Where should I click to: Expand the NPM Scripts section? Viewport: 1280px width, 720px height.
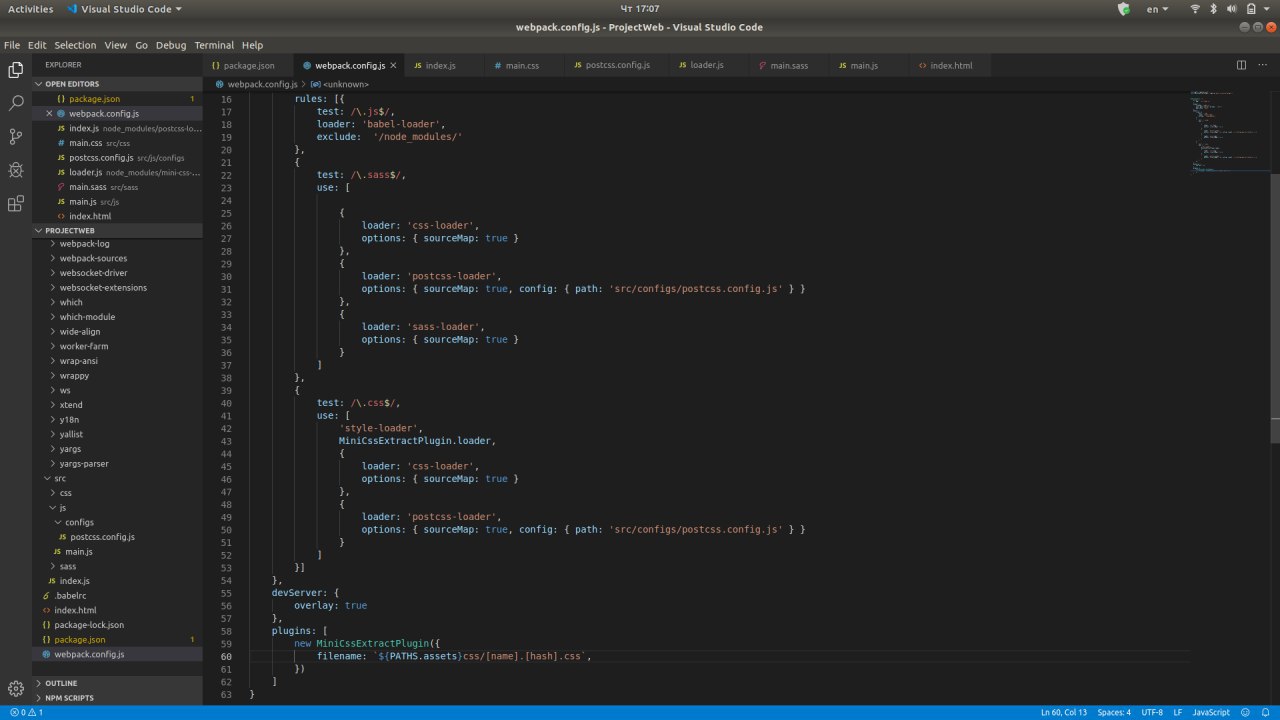click(x=69, y=698)
